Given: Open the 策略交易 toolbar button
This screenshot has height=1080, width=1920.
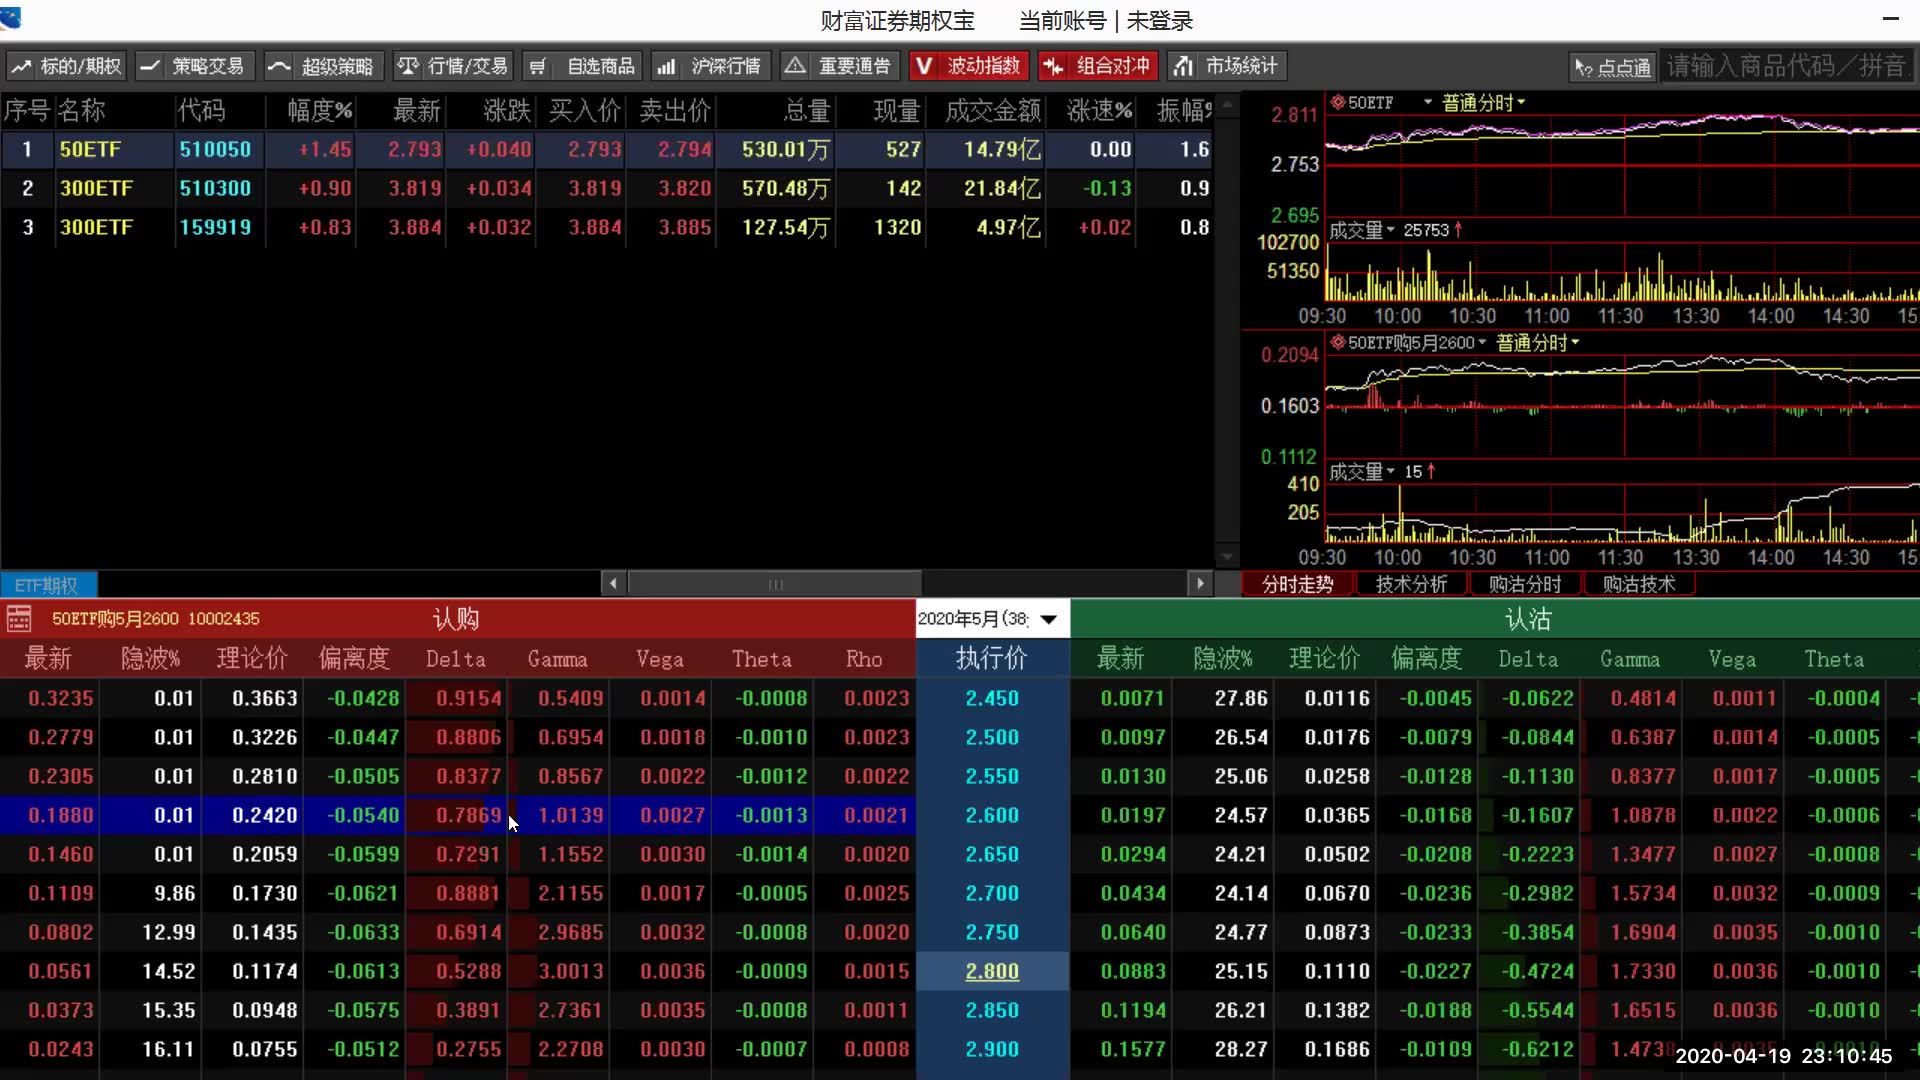Looking at the screenshot, I should tap(195, 66).
